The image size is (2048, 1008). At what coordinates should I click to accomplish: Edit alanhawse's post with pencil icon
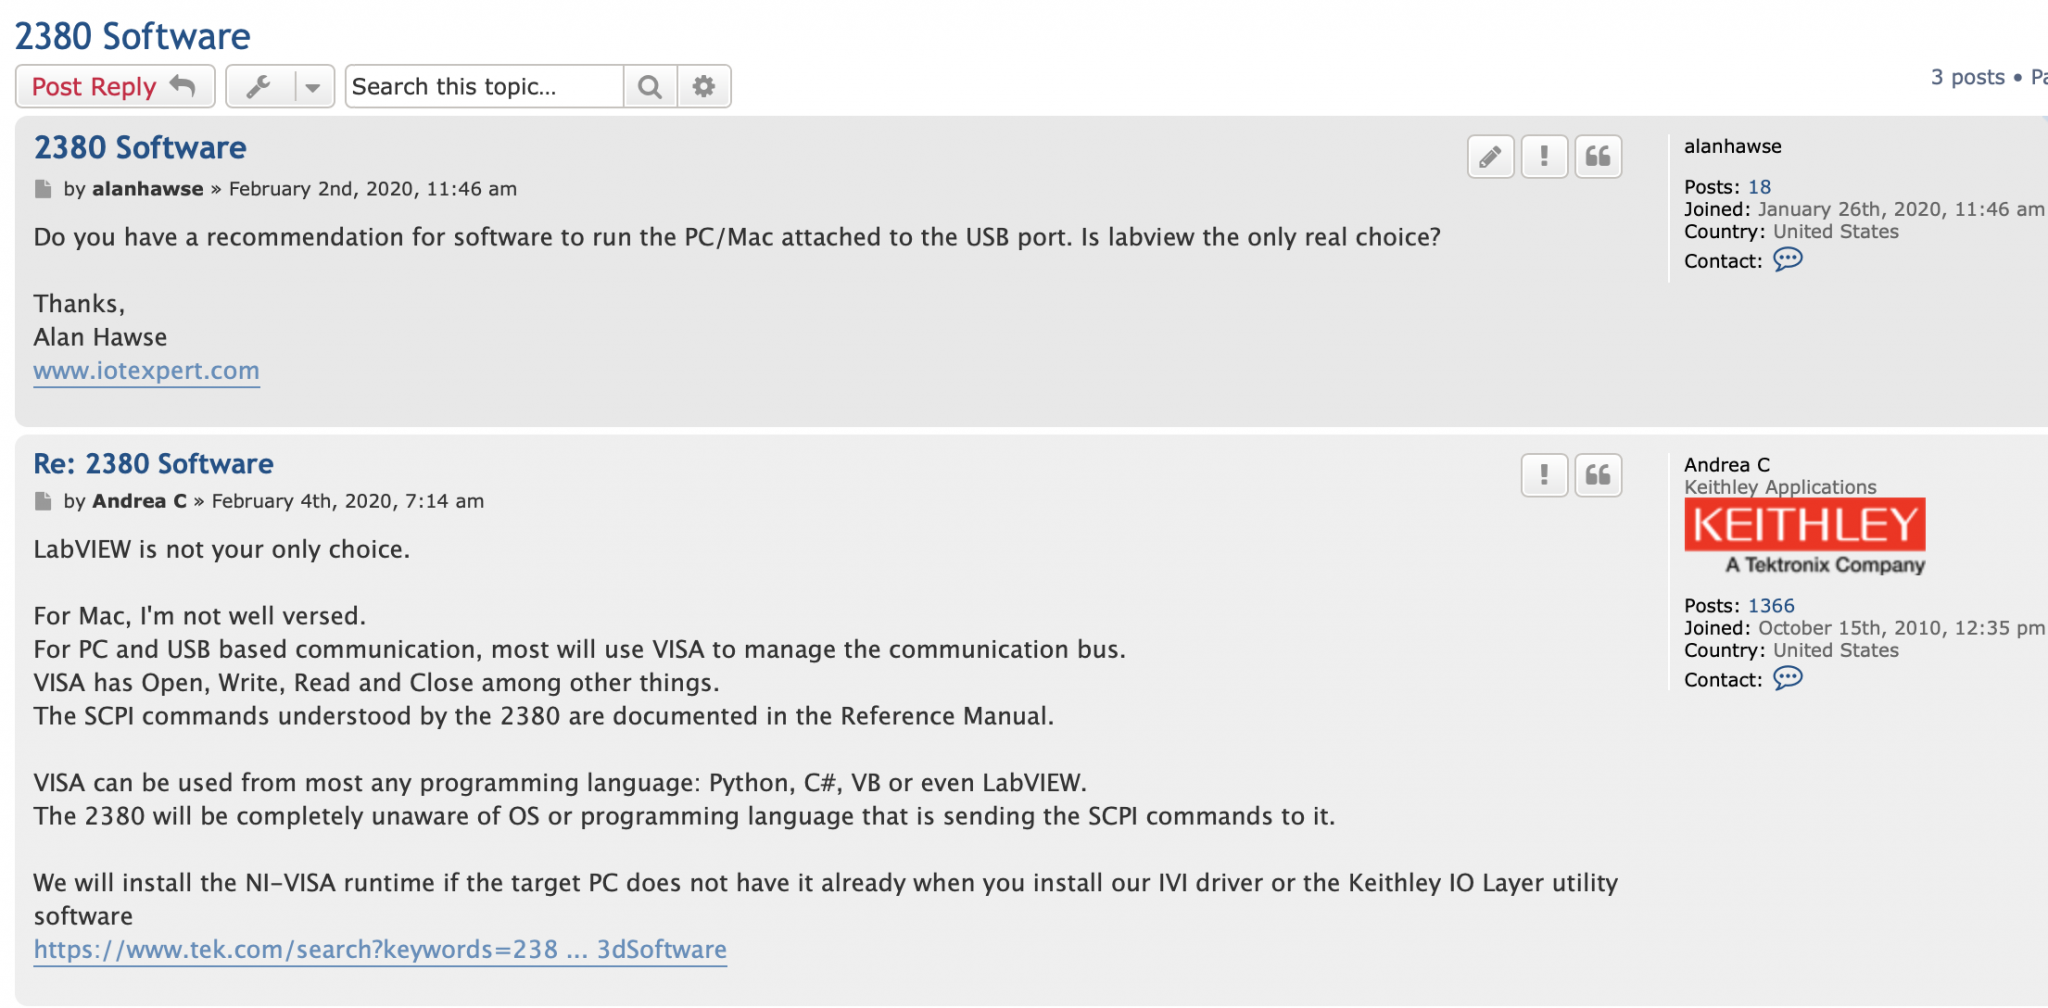coord(1490,157)
